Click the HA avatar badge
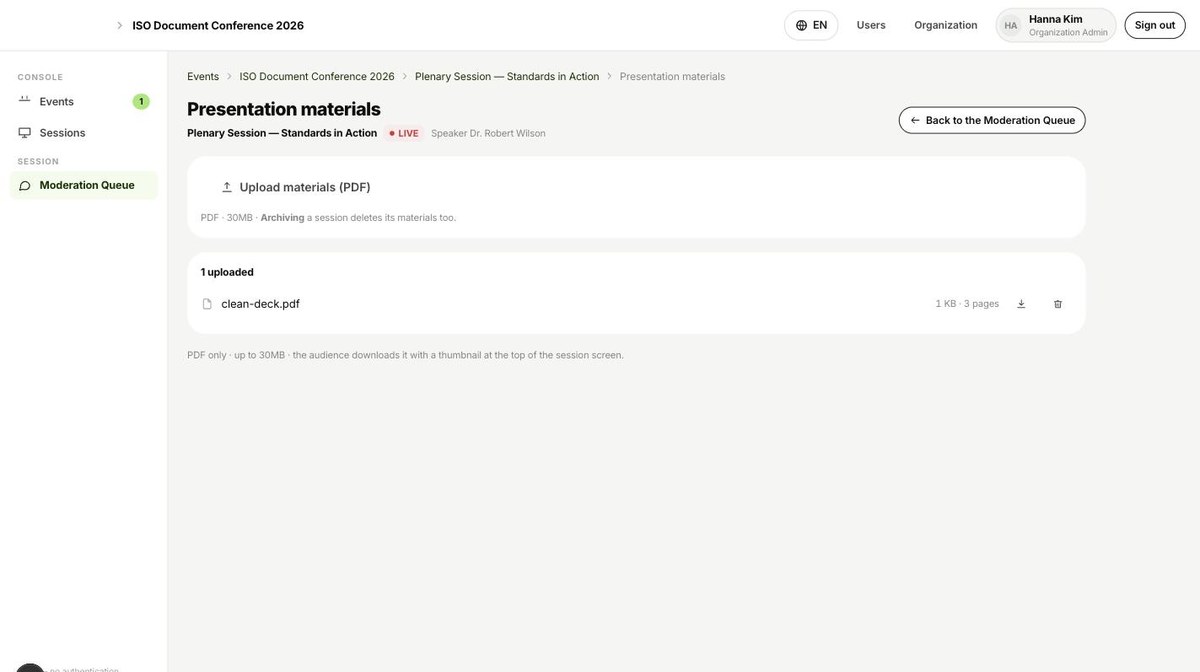This screenshot has width=1200, height=672. (x=1011, y=25)
